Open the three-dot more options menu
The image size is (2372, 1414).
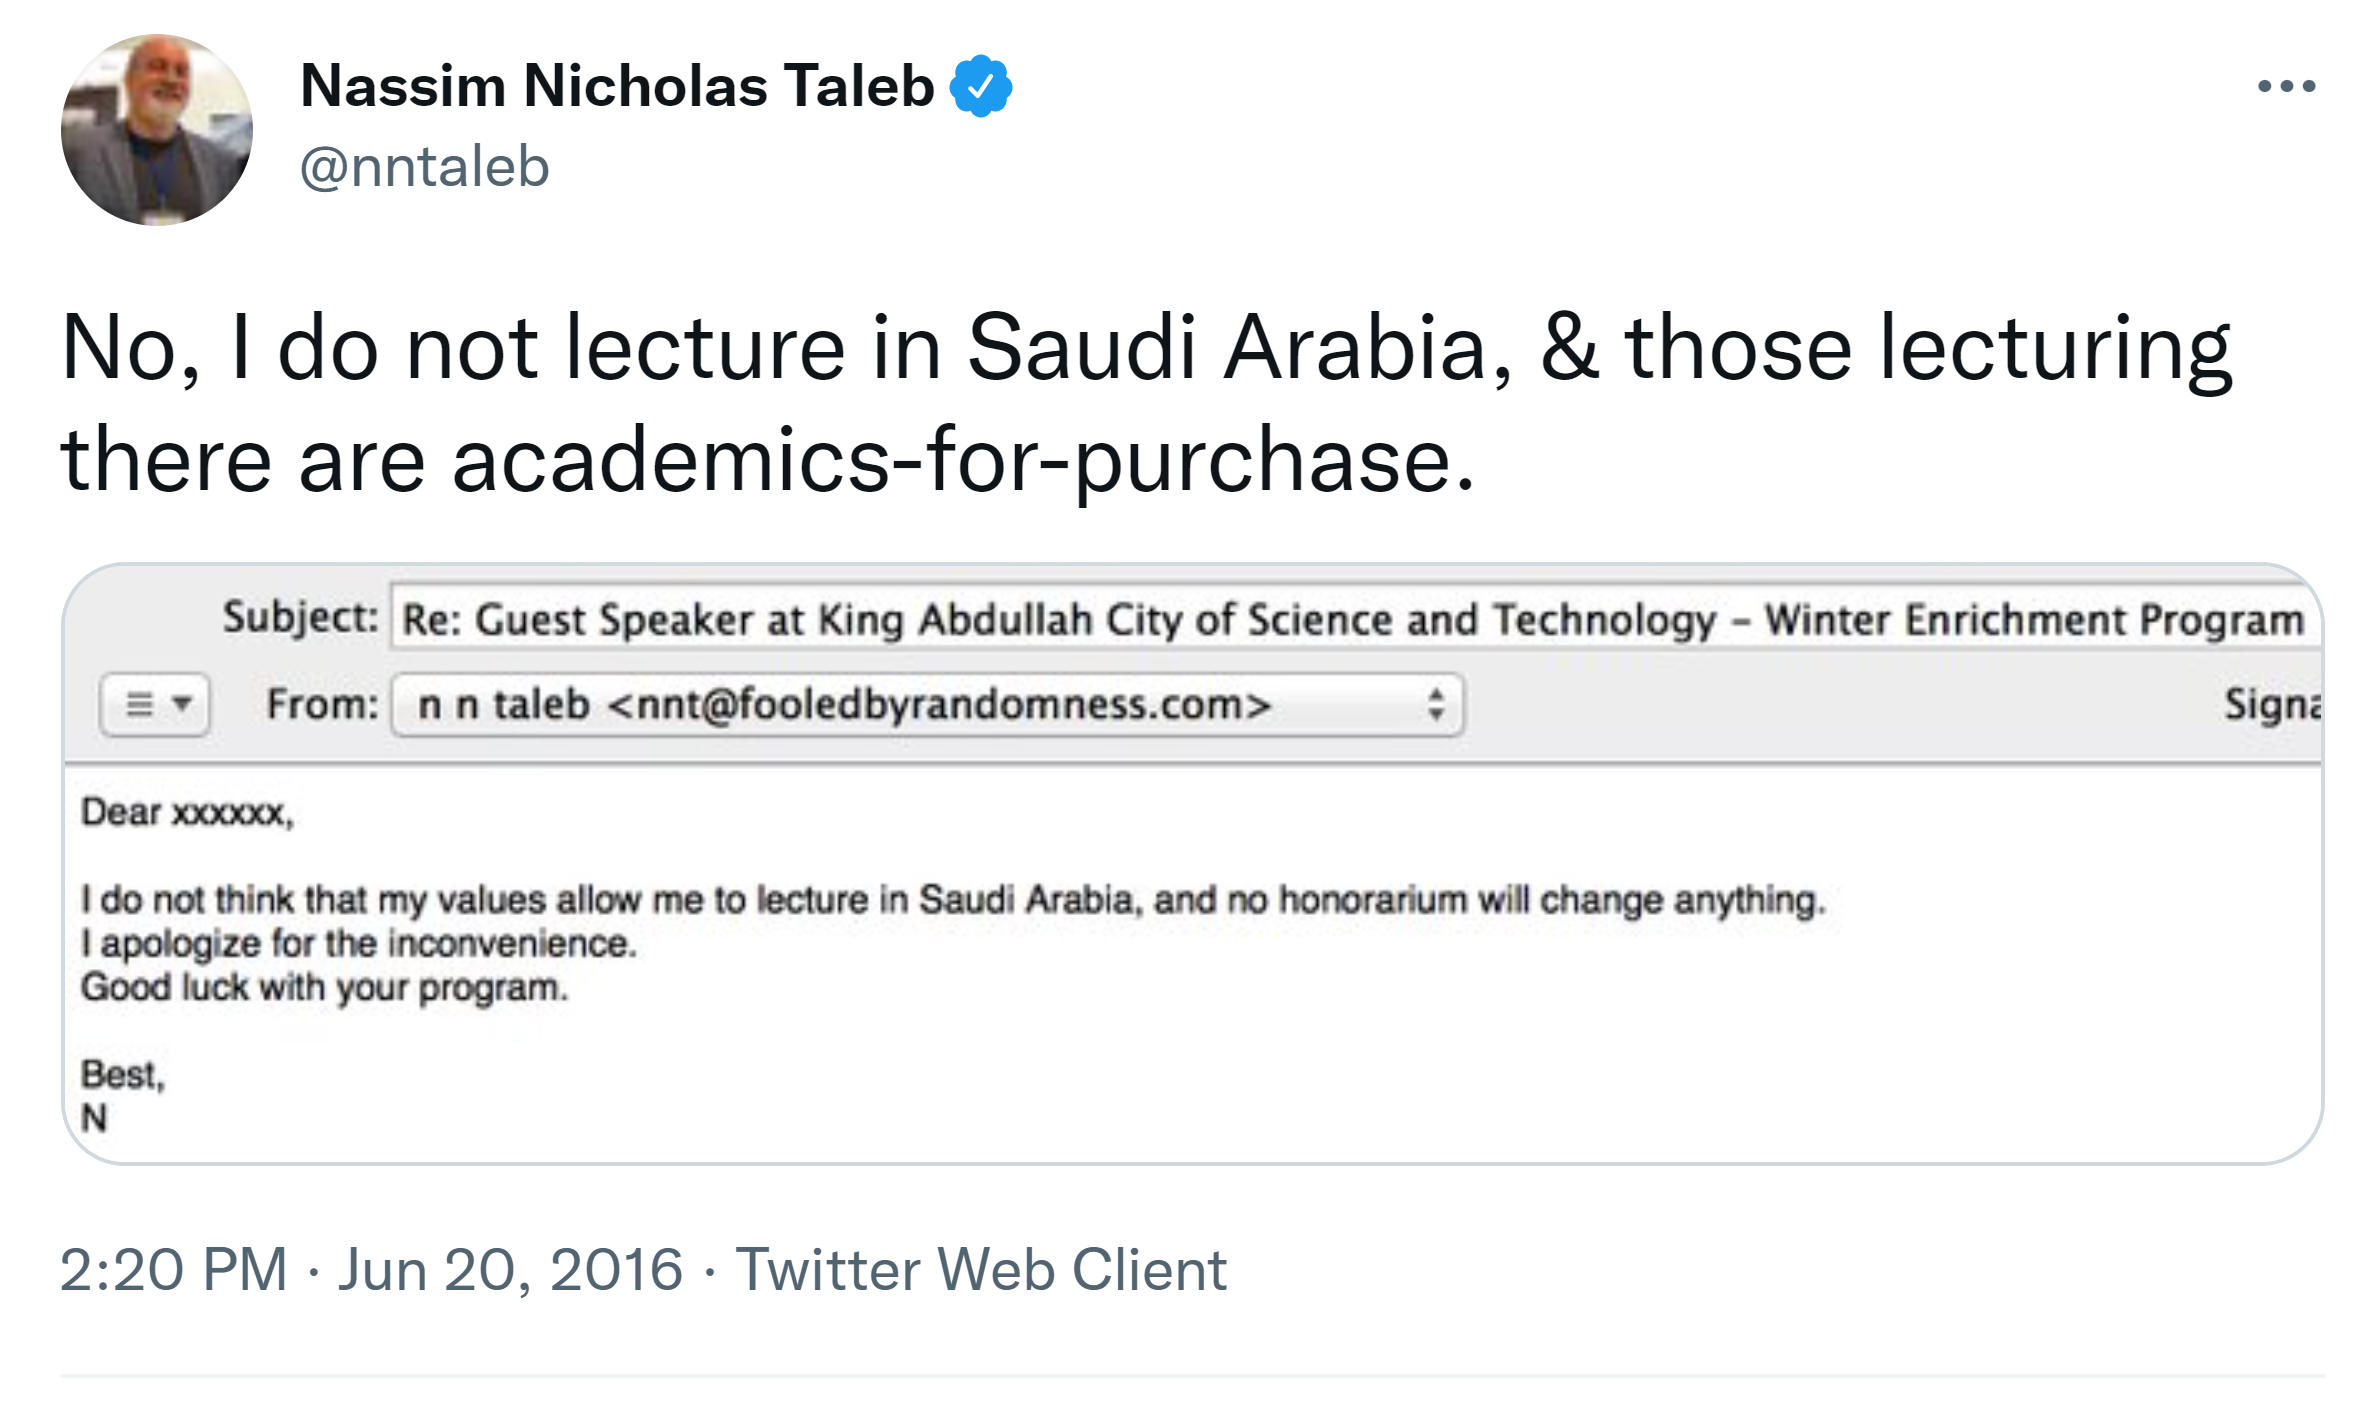[x=2286, y=87]
